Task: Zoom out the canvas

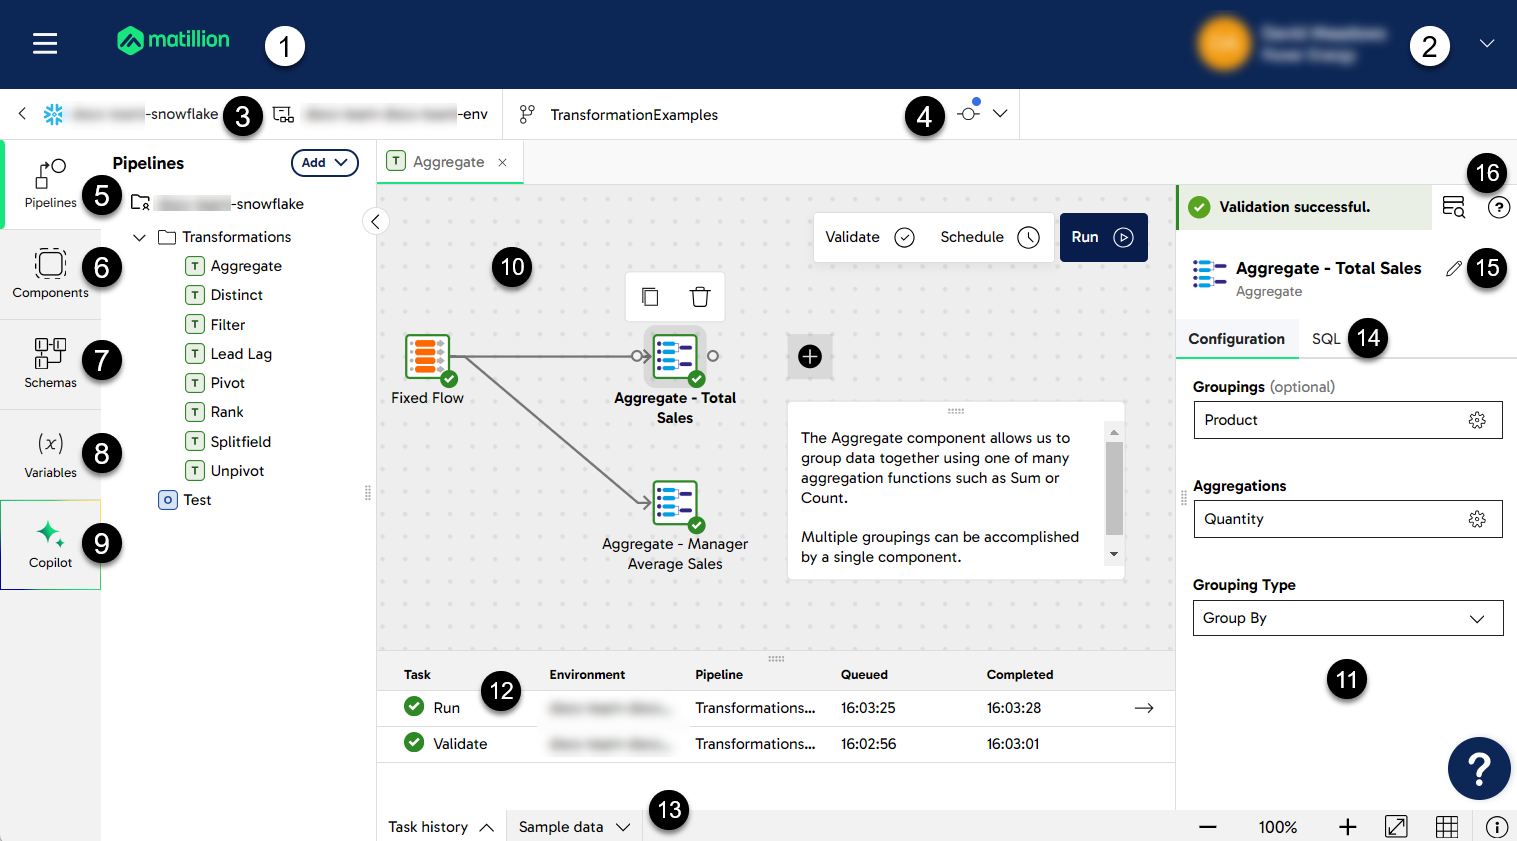Action: [x=1208, y=827]
